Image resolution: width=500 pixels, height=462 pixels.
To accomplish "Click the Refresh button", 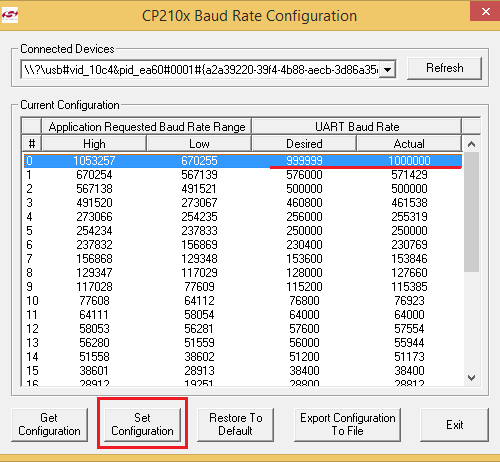I will (444, 68).
